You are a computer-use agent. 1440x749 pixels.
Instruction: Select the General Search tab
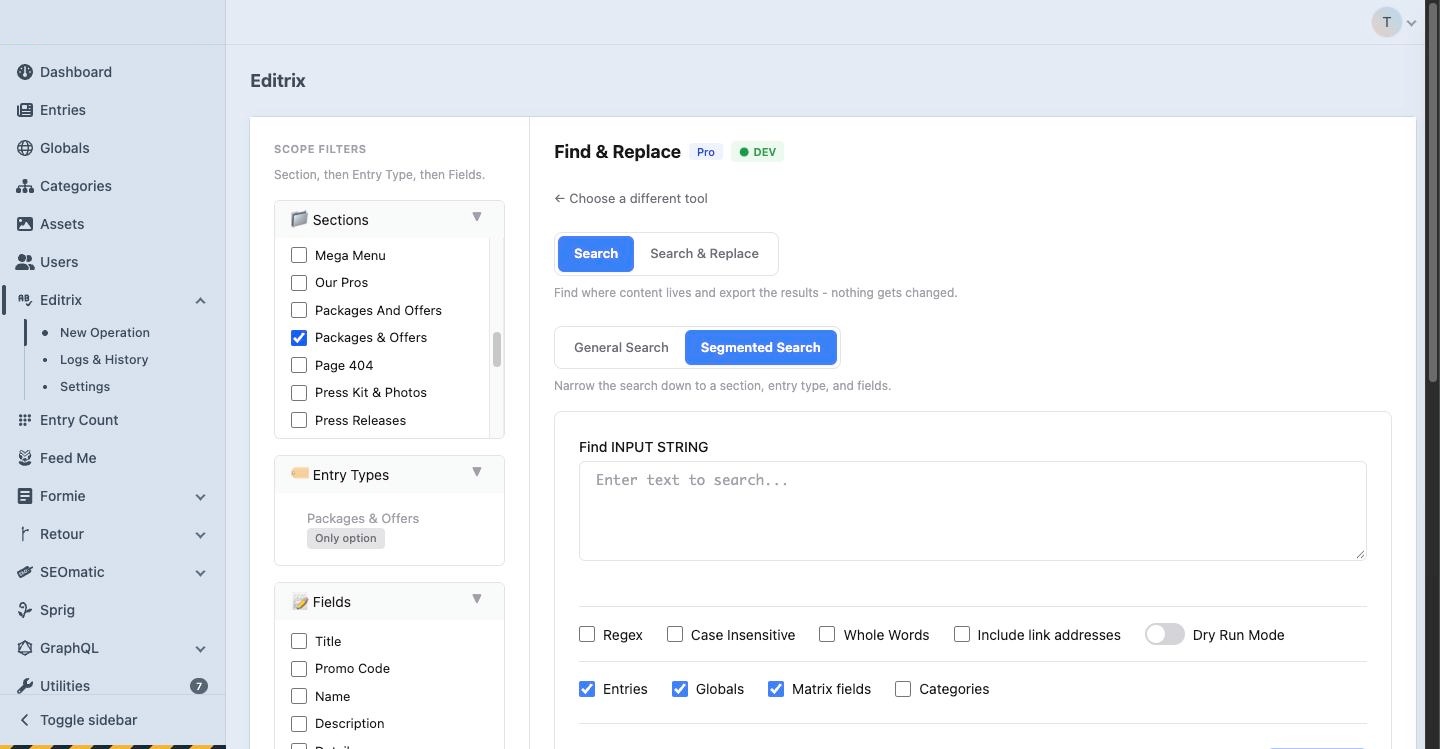(x=621, y=348)
